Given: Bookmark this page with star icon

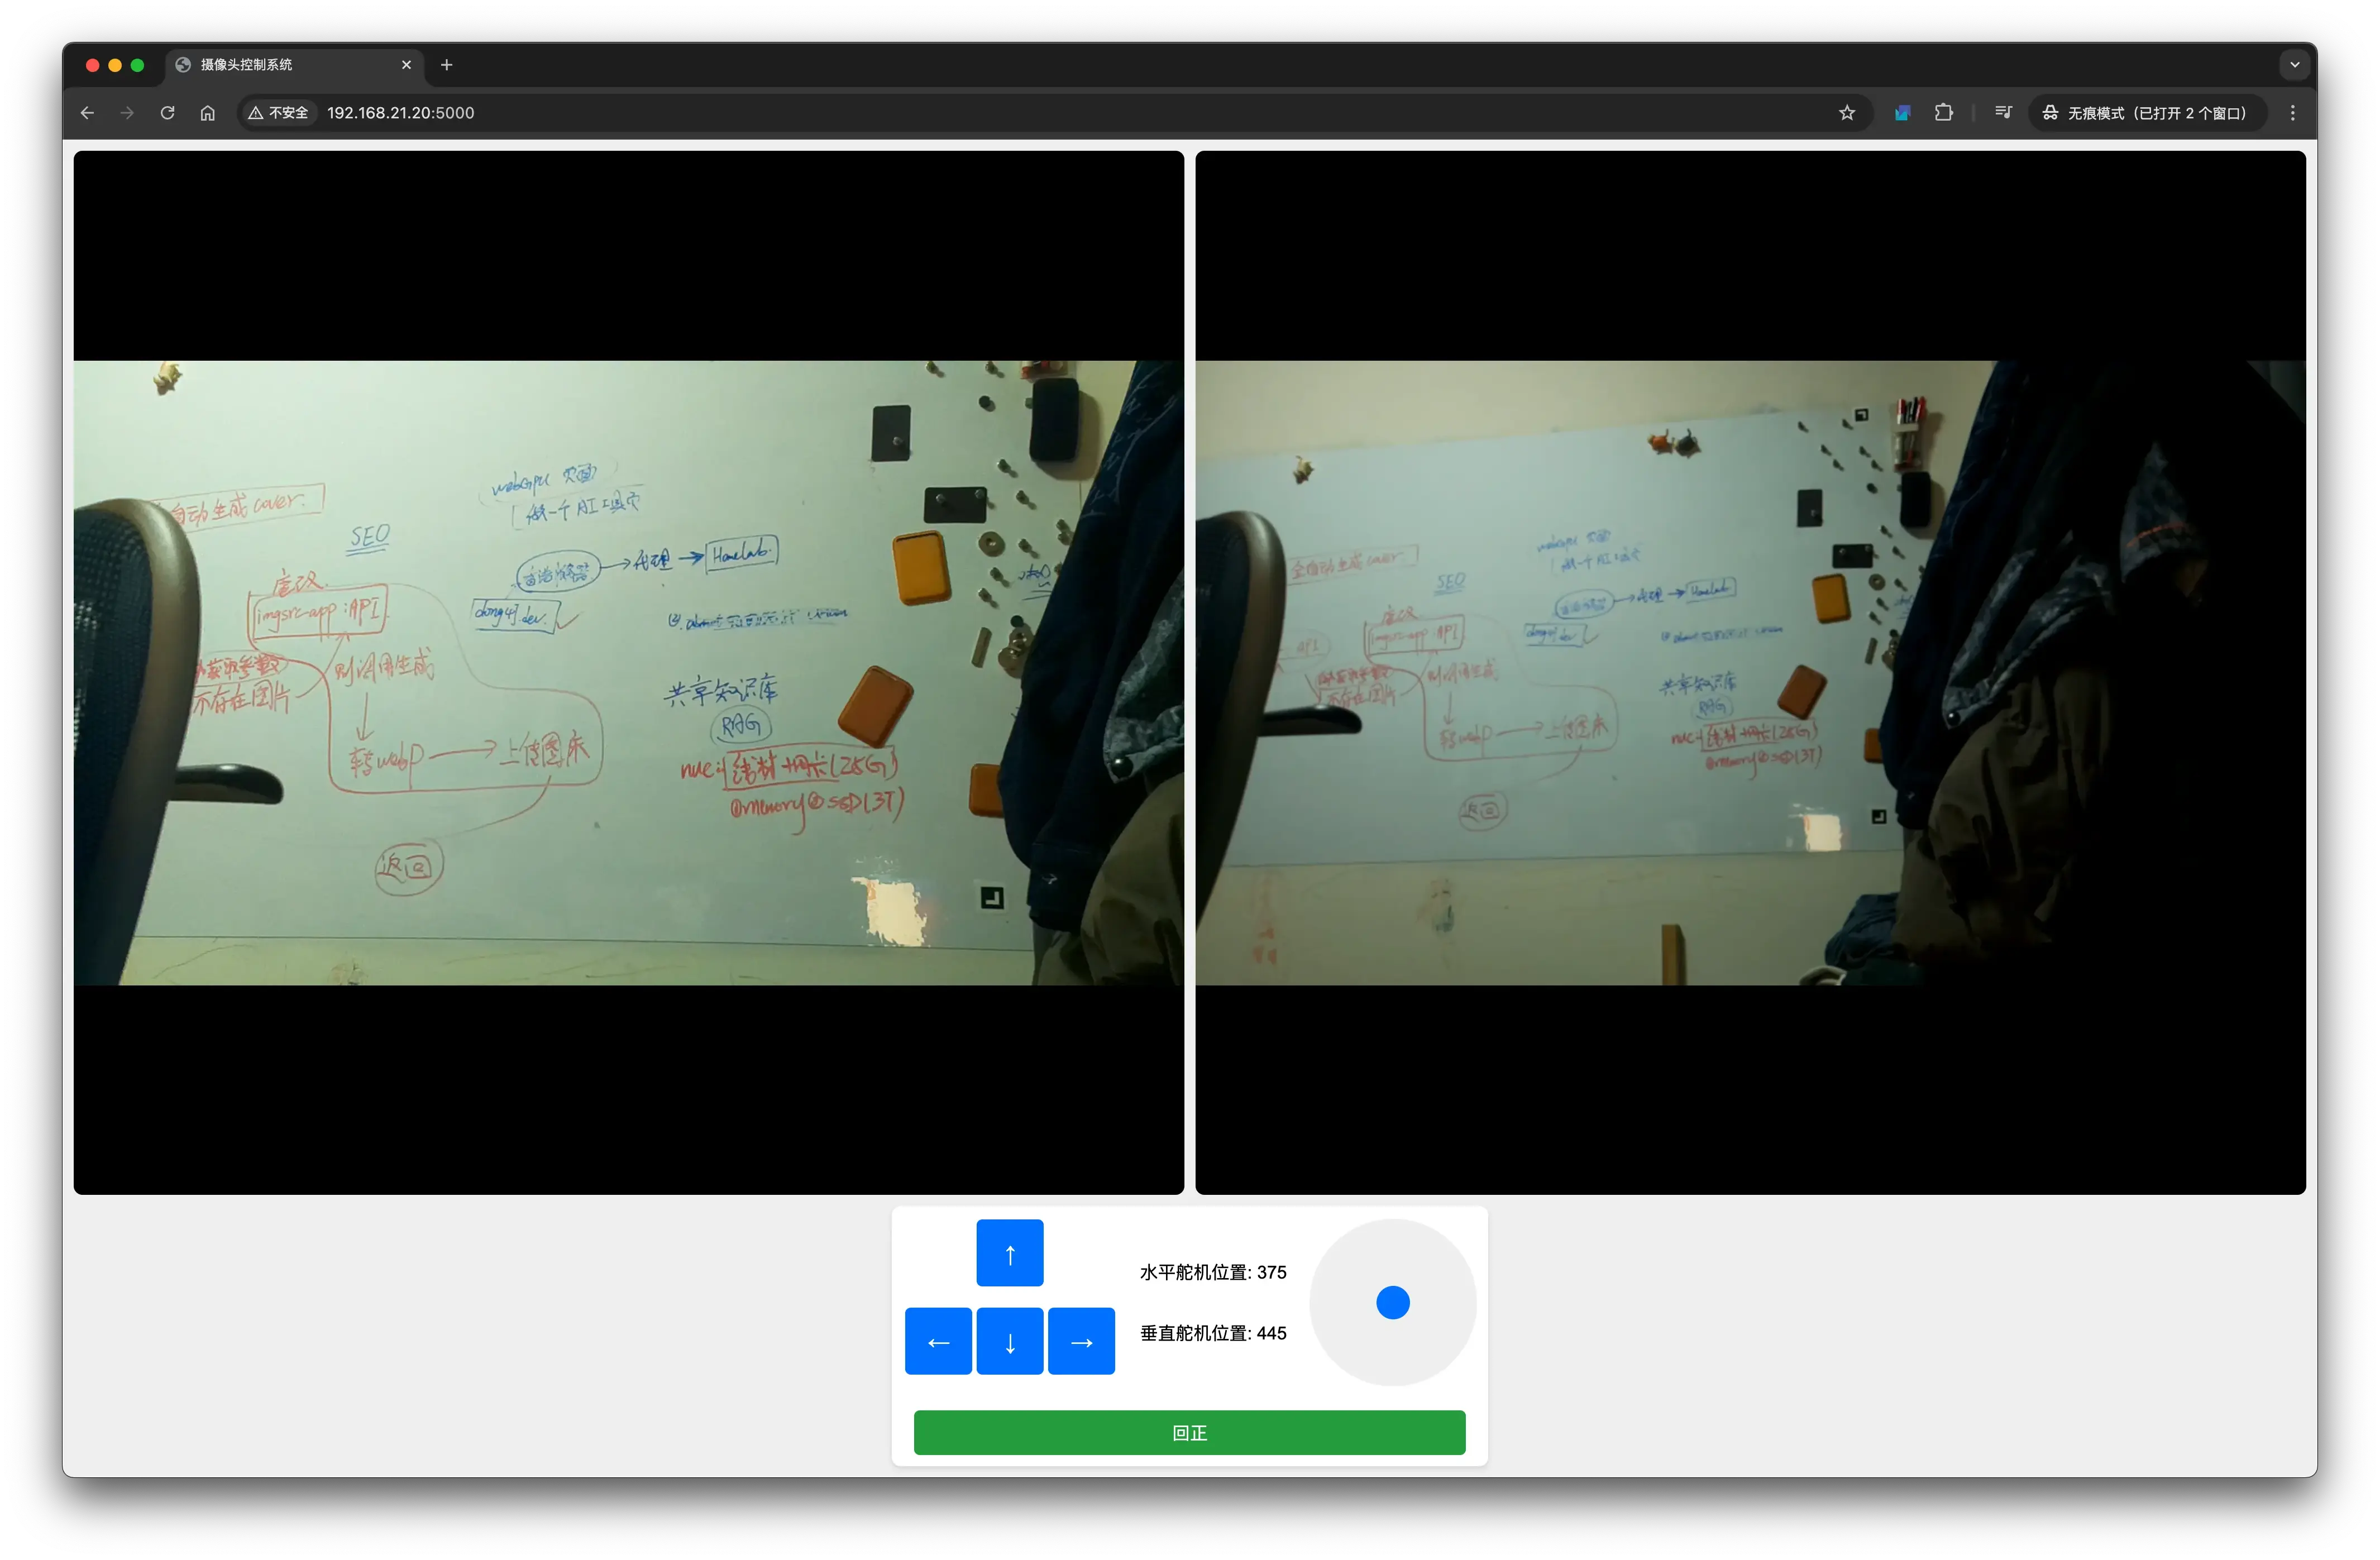Looking at the screenshot, I should coord(1846,113).
